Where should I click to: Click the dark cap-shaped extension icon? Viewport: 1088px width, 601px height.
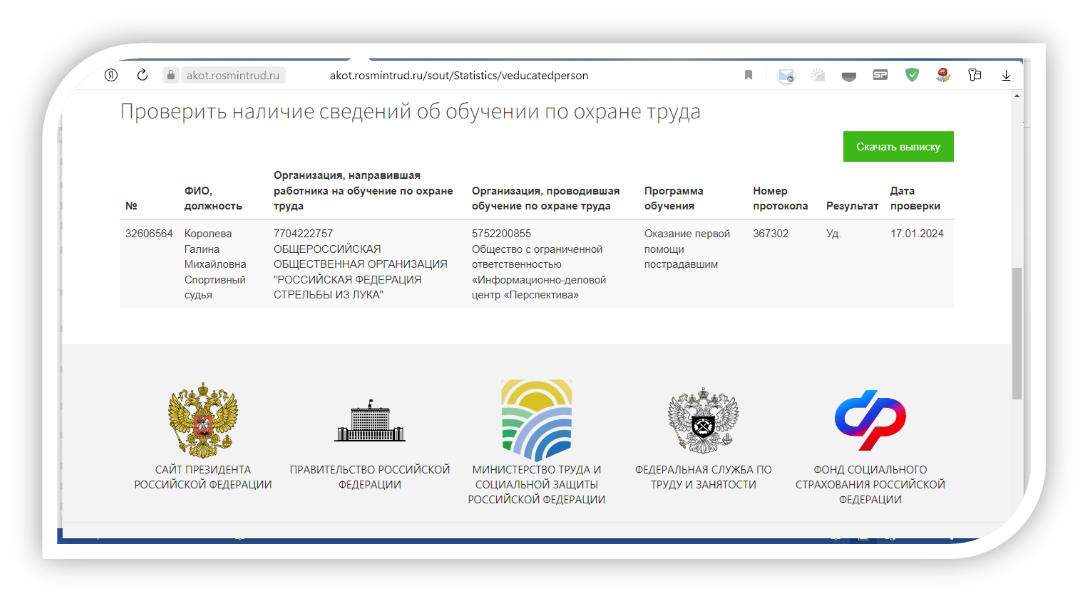[x=849, y=75]
